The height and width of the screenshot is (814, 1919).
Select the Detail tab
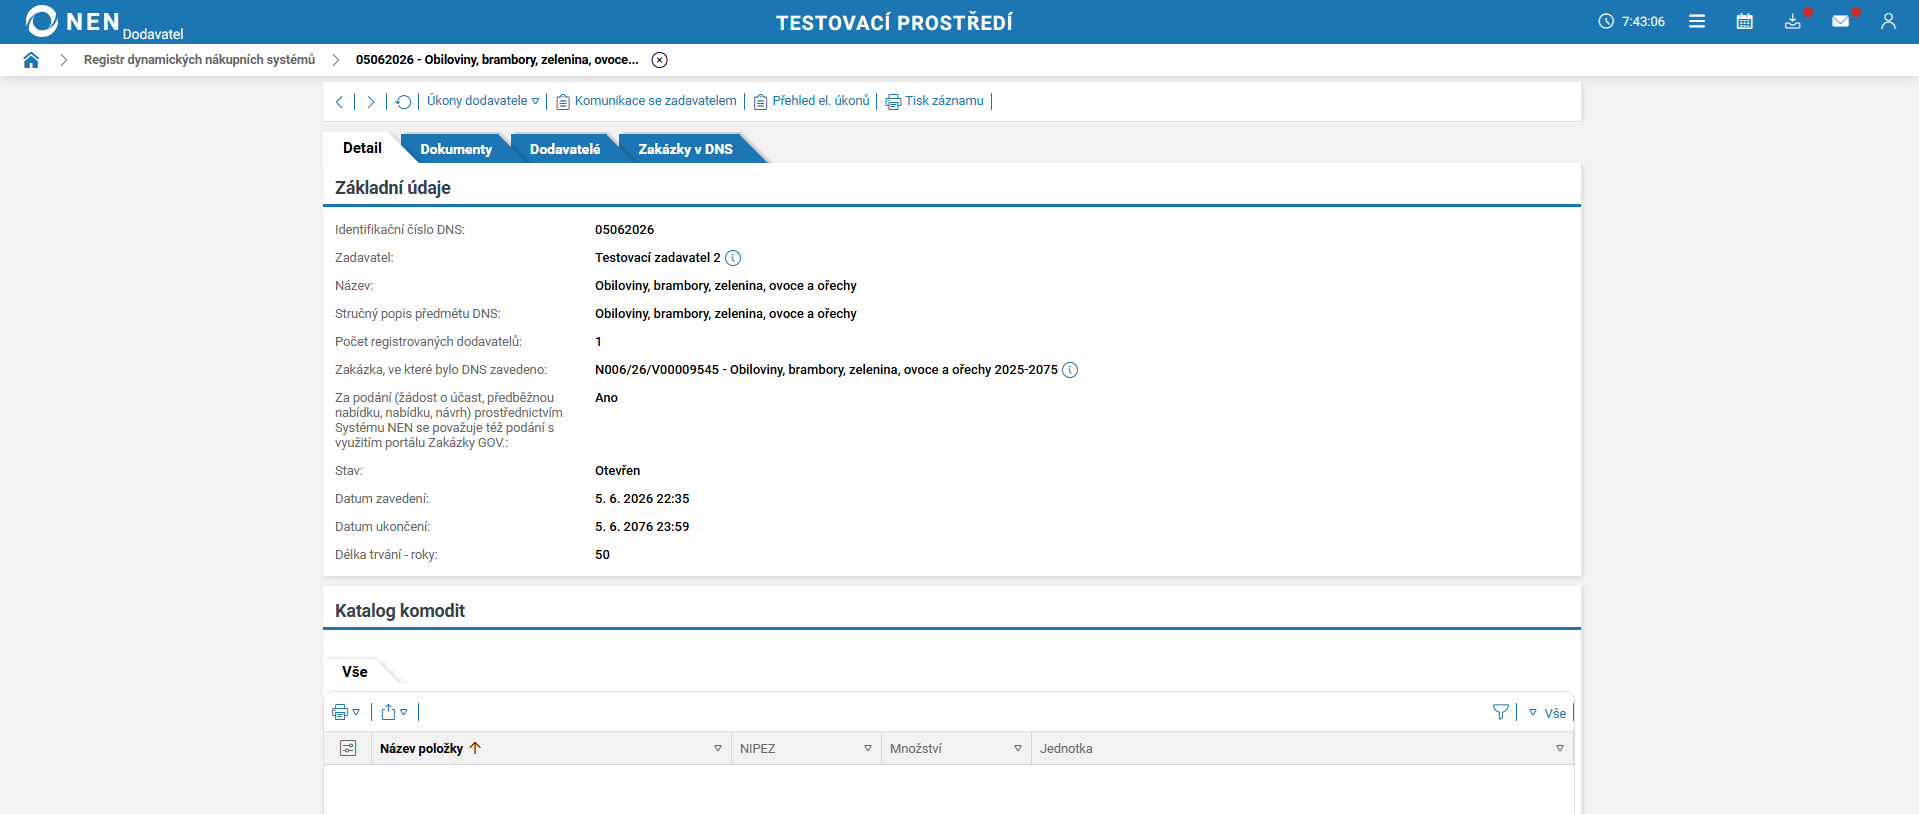pyautogui.click(x=362, y=148)
